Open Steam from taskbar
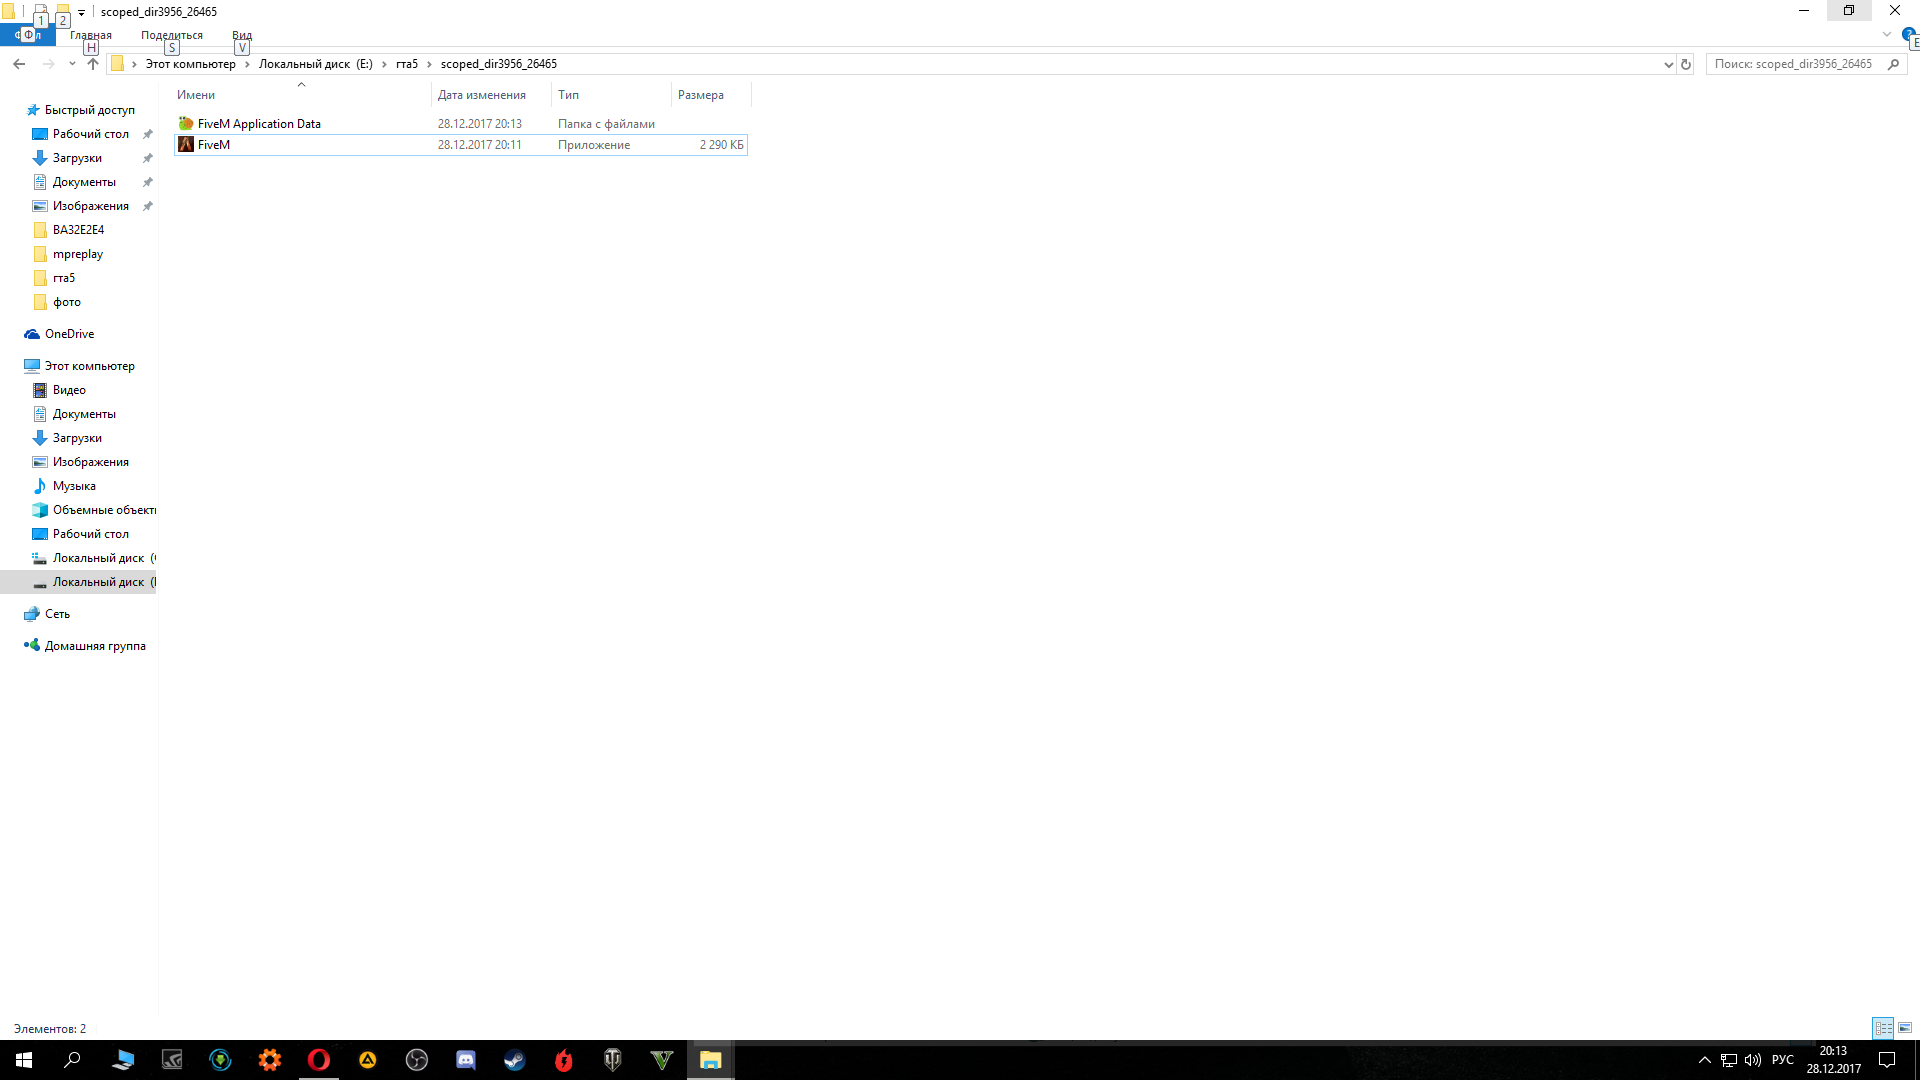This screenshot has width=1920, height=1080. (x=515, y=1060)
